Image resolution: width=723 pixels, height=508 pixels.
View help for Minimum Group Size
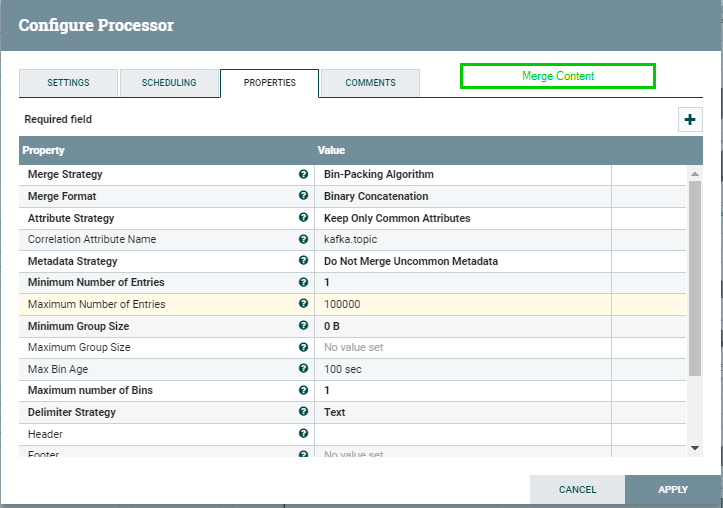click(x=303, y=325)
